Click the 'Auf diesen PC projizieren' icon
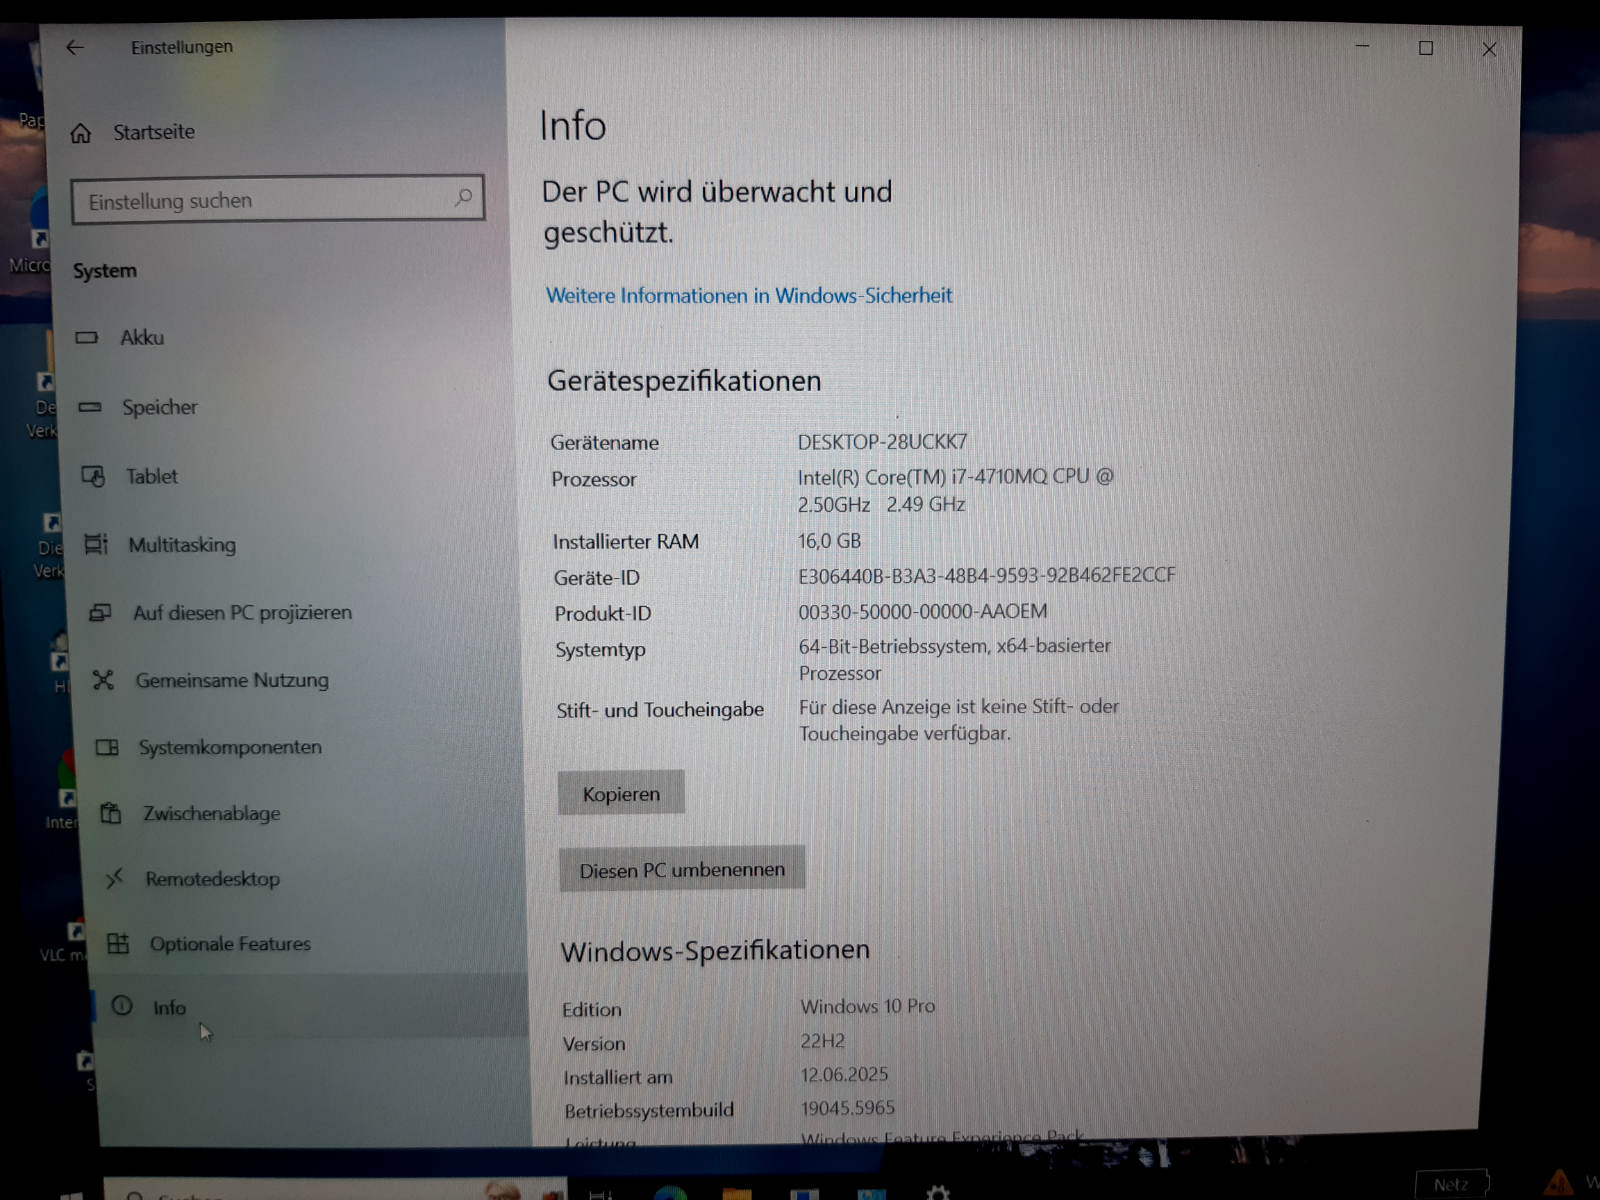Image resolution: width=1600 pixels, height=1200 pixels. (100, 612)
